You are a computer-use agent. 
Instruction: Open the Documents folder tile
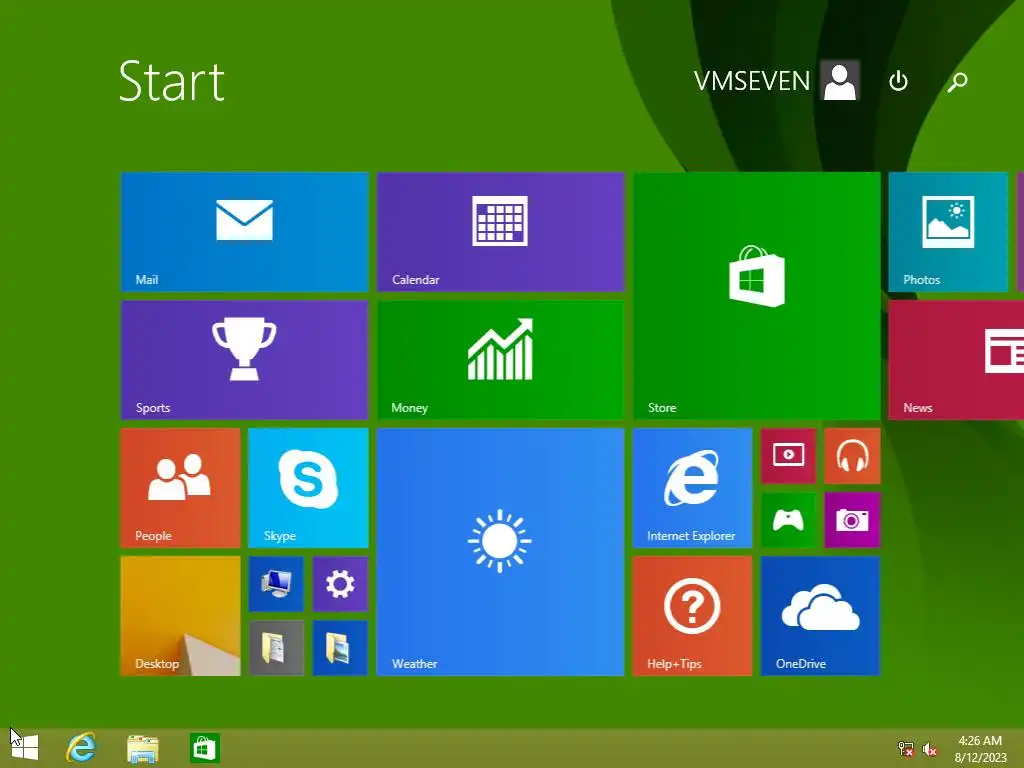(x=276, y=648)
